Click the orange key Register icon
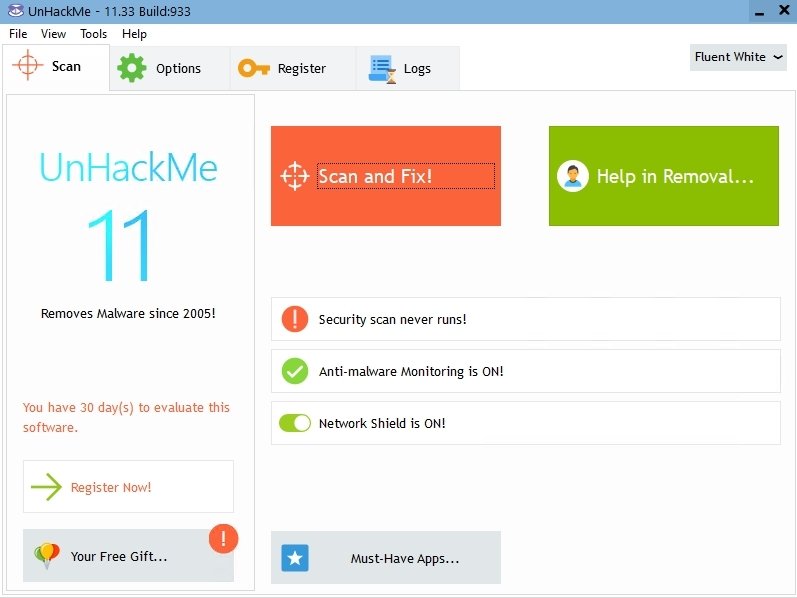Viewport: 797px width, 598px height. [254, 68]
